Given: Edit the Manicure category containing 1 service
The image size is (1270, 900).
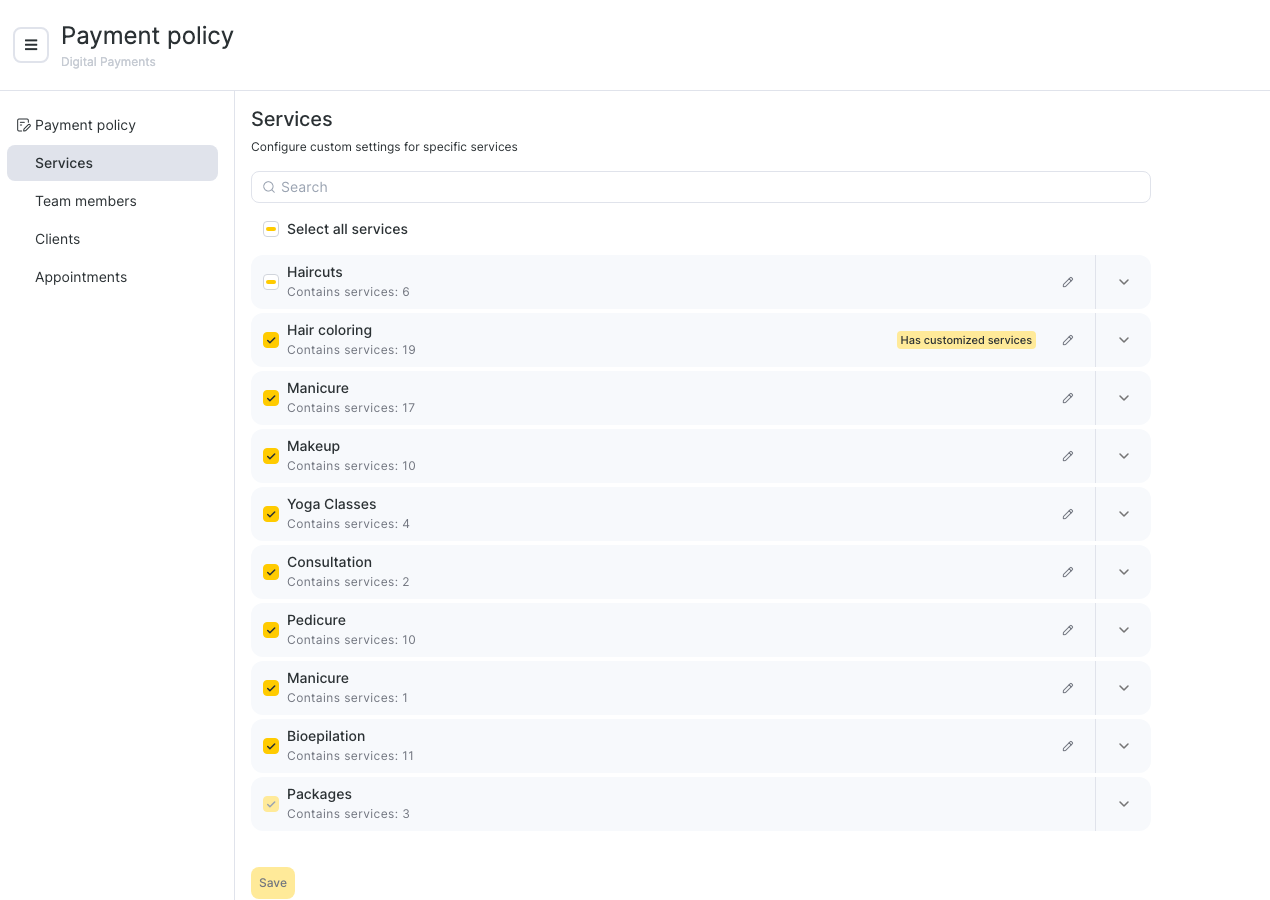Looking at the screenshot, I should click(1068, 688).
